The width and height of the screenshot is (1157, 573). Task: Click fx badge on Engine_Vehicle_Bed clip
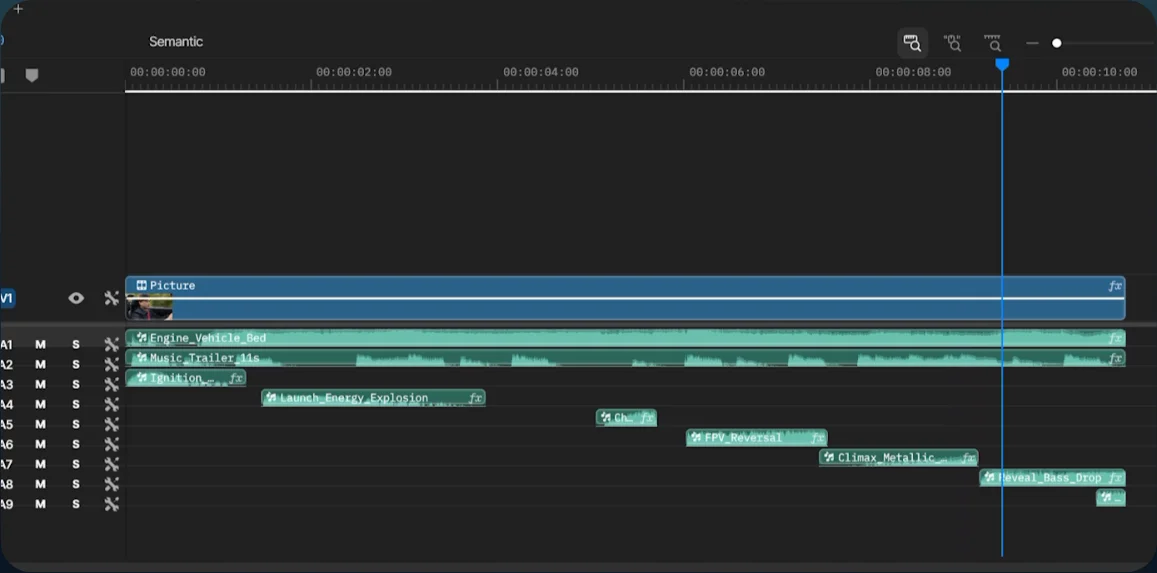[x=1115, y=338]
